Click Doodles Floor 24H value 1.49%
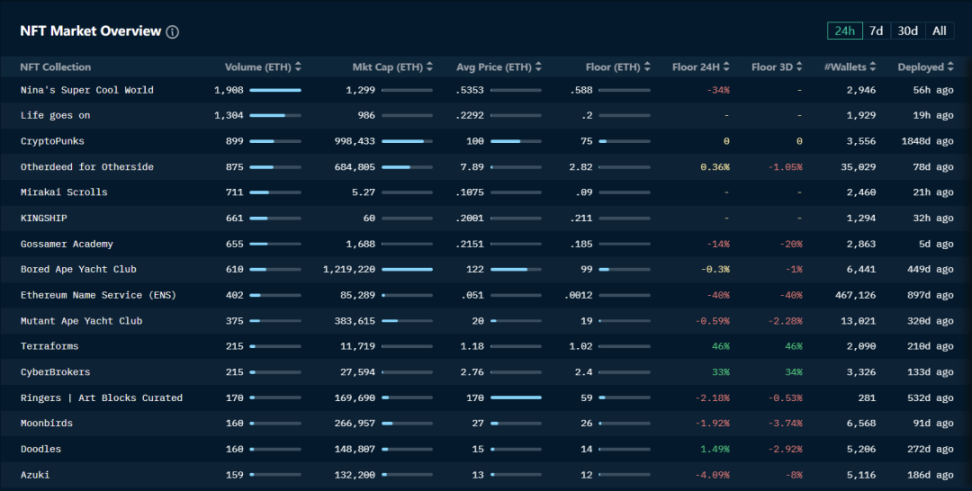The height and width of the screenshot is (491, 972). (715, 449)
